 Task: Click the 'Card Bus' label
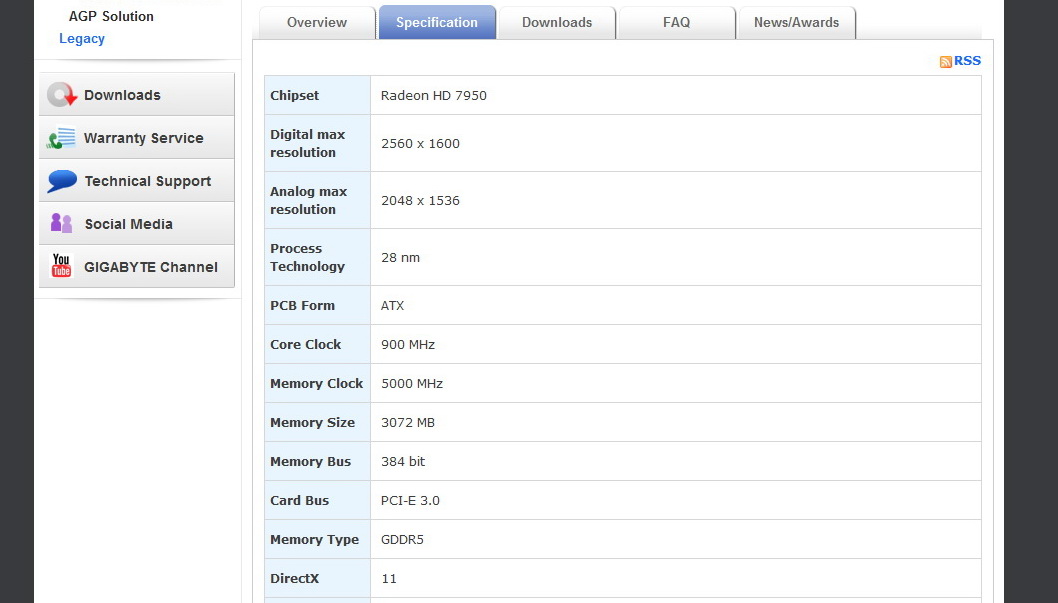(300, 500)
